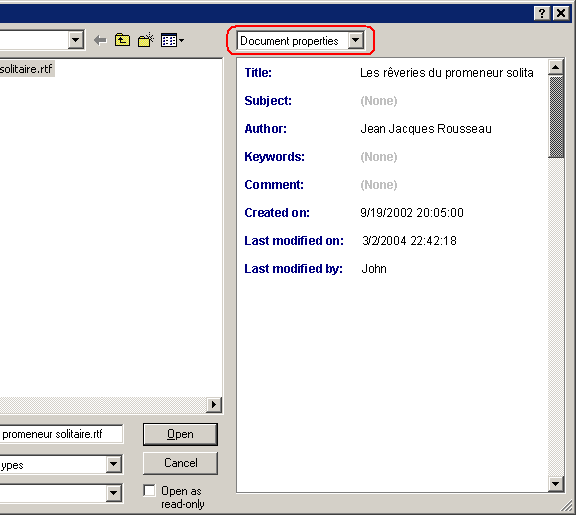Go back with the left arrow icon
576x515 pixels.
point(100,40)
